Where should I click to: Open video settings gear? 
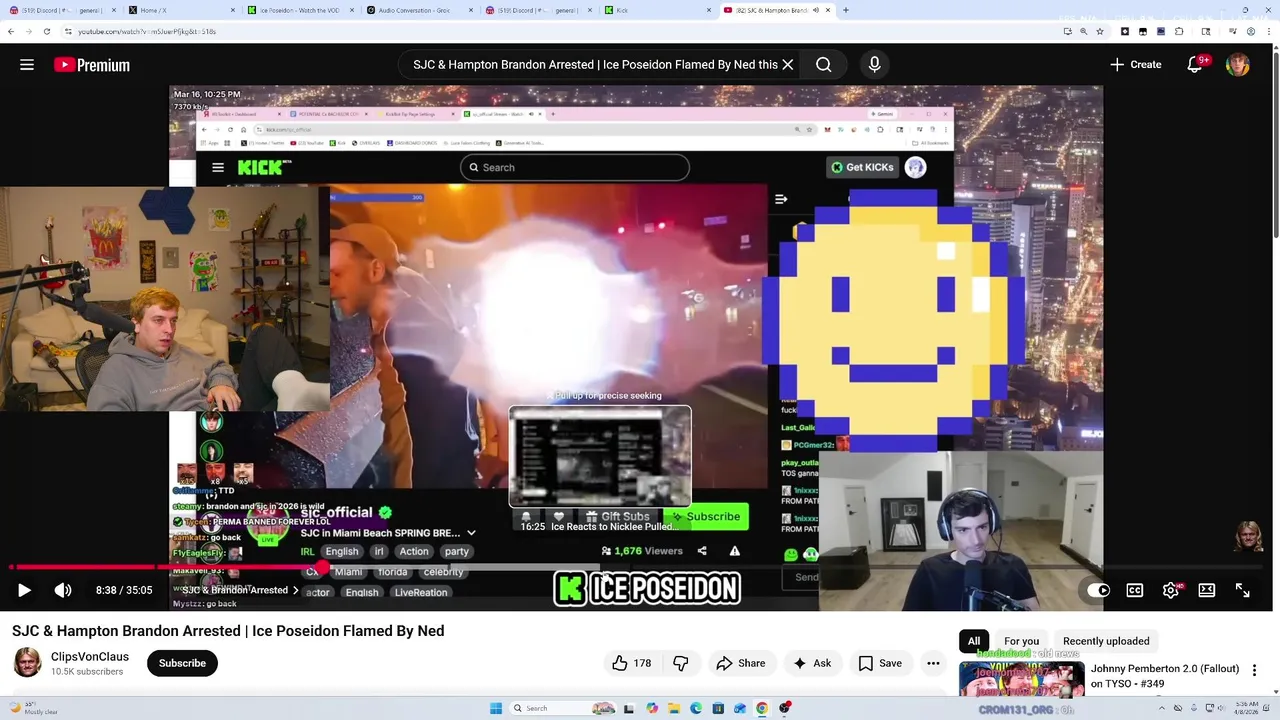click(x=1171, y=590)
